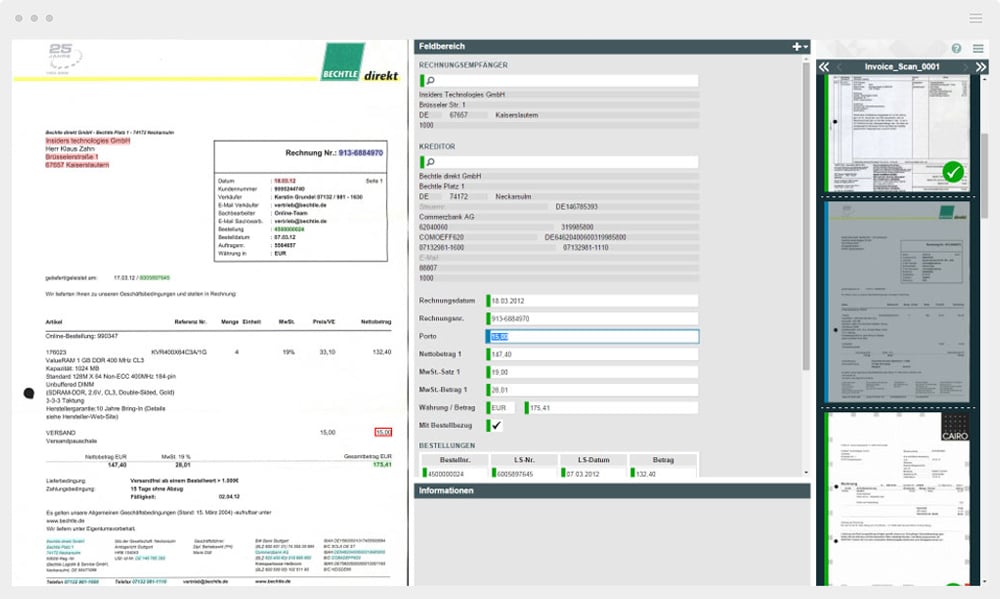Click the Rechnungsempfänger search input

click(559, 80)
